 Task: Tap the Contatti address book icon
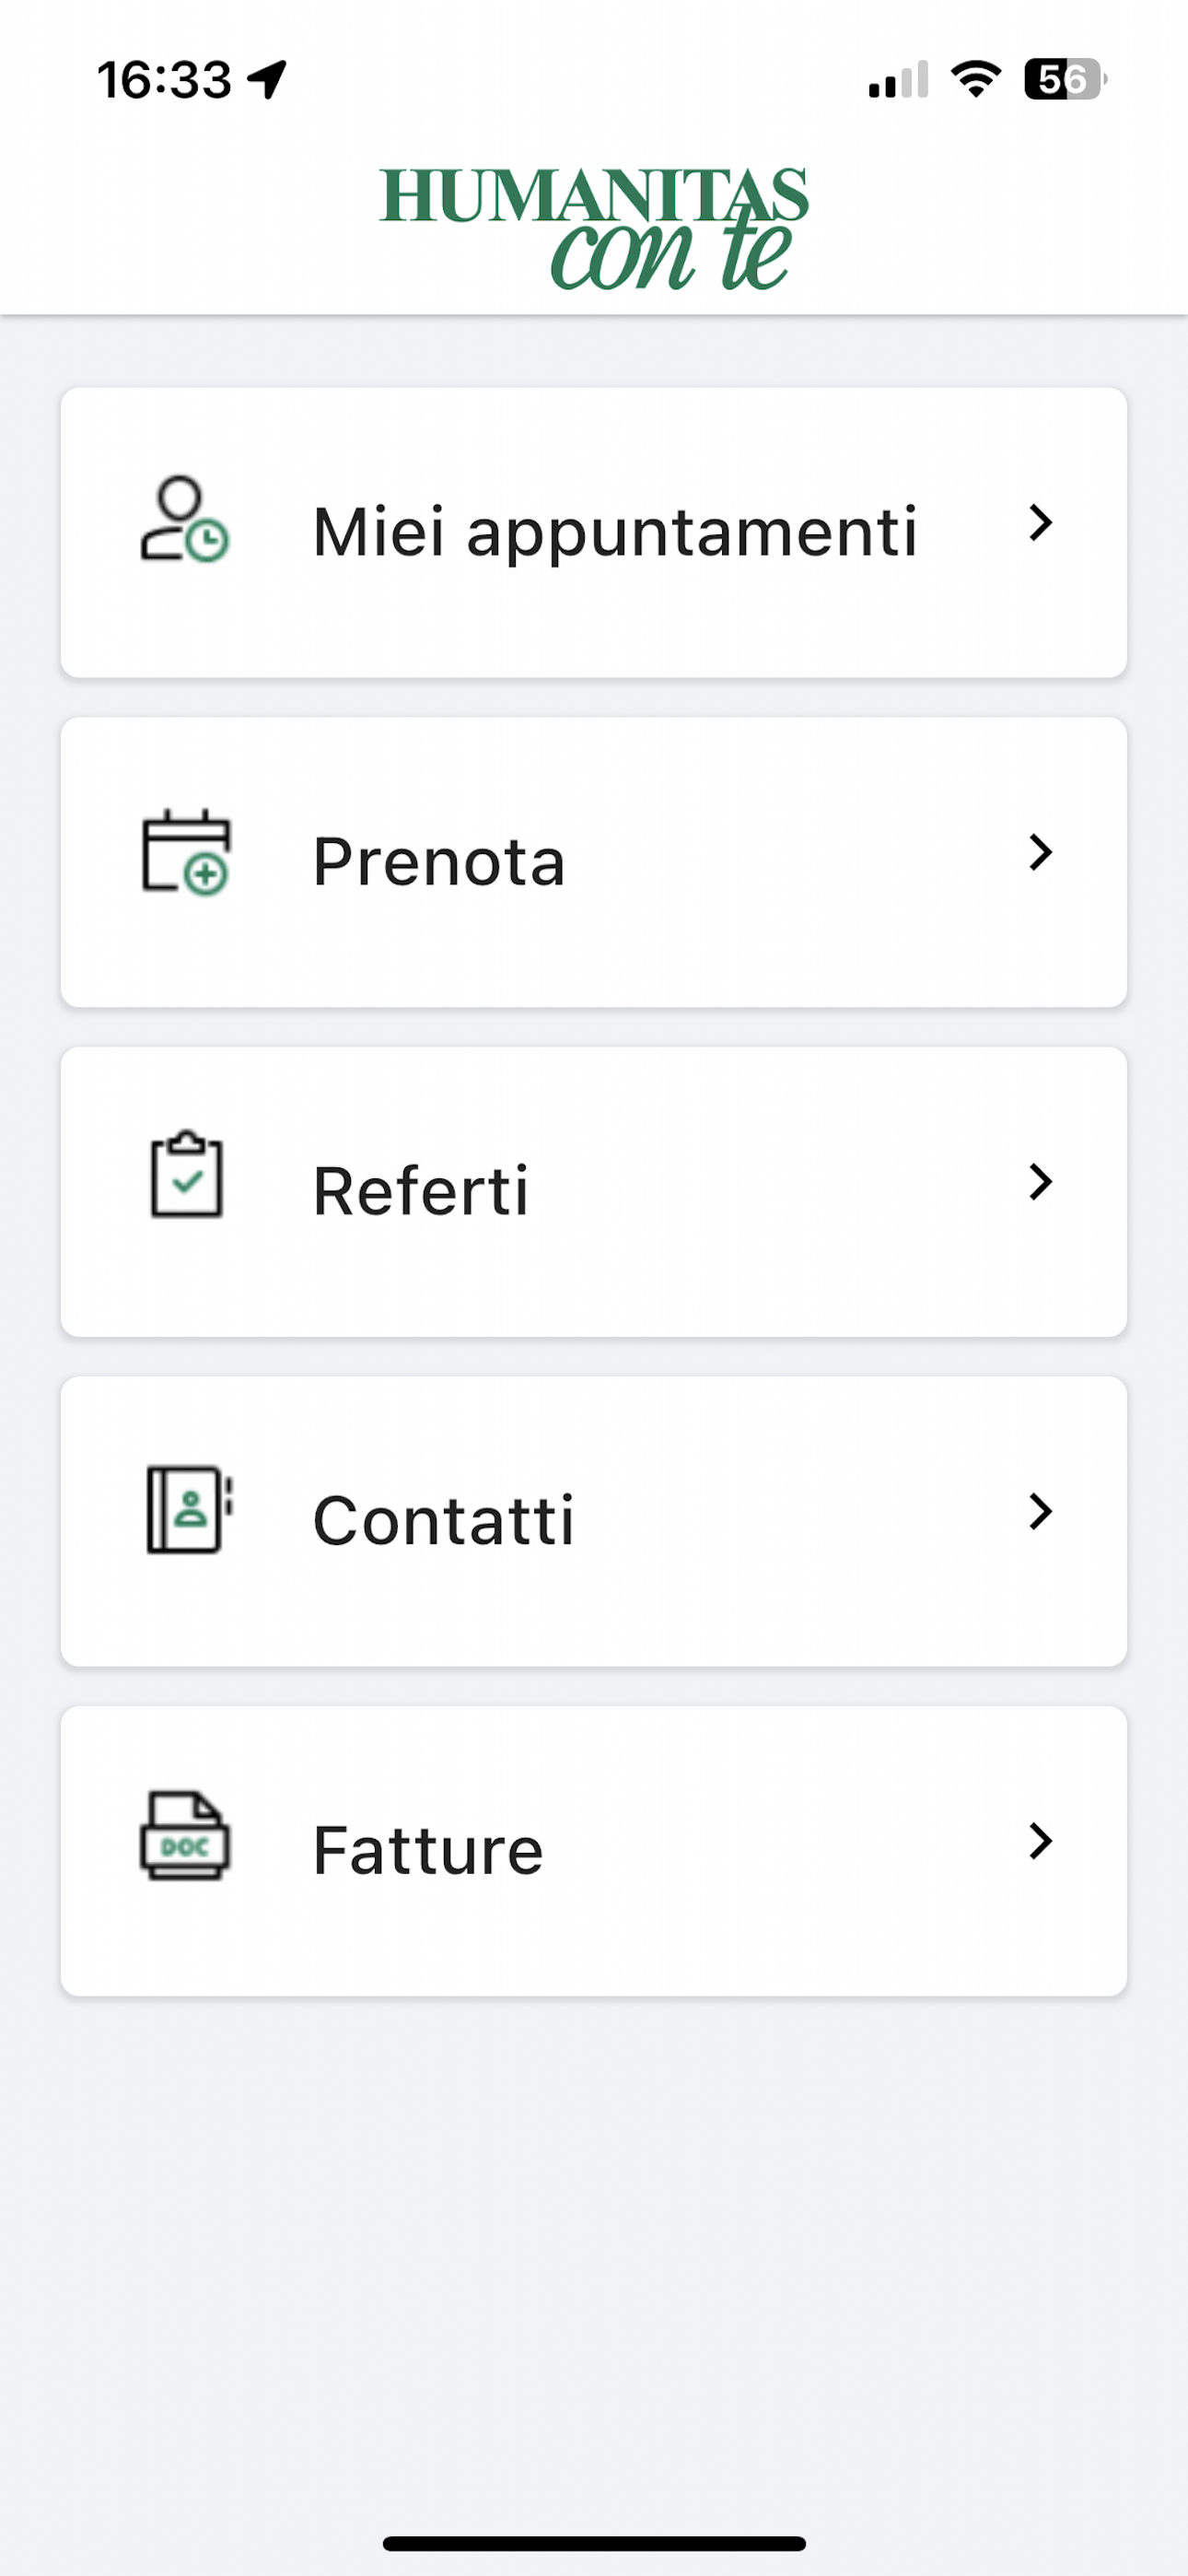189,1510
